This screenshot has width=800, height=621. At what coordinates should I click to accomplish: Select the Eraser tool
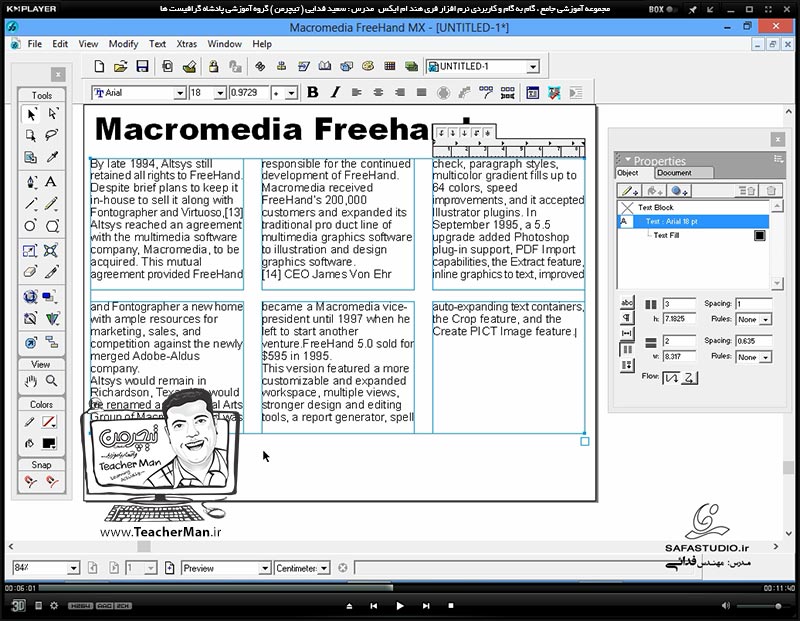pos(31,271)
